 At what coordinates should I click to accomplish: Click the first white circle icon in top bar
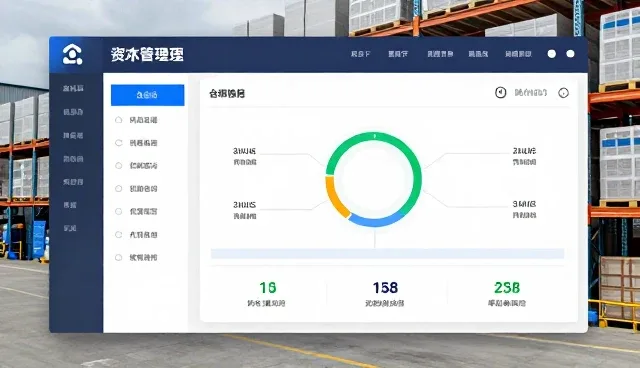[551, 54]
